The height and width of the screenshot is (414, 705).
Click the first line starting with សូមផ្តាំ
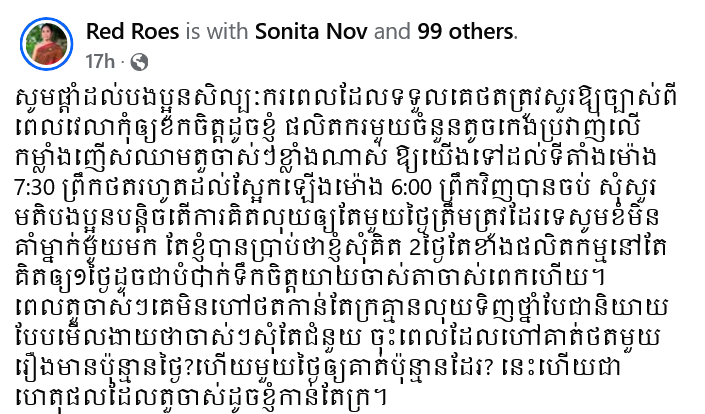(x=345, y=98)
